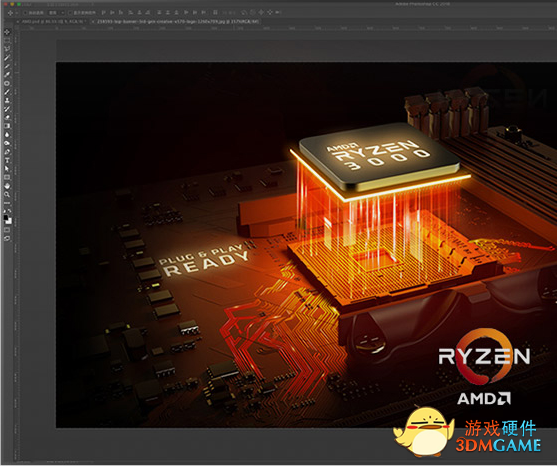Screen dimensions: 558x466
Task: Click Distribute Right Edges icon
Action: 204,12
